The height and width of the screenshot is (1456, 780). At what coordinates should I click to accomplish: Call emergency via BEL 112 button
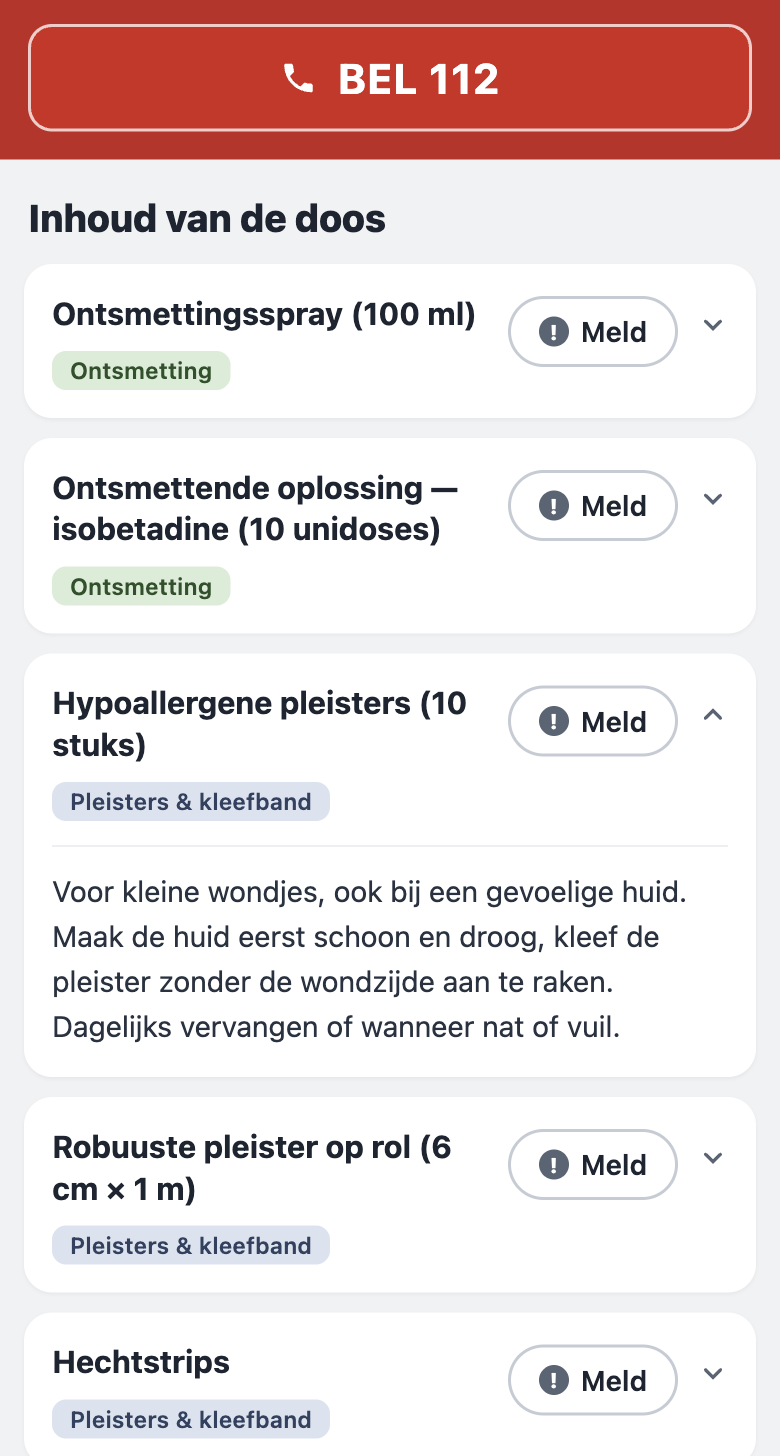(390, 78)
